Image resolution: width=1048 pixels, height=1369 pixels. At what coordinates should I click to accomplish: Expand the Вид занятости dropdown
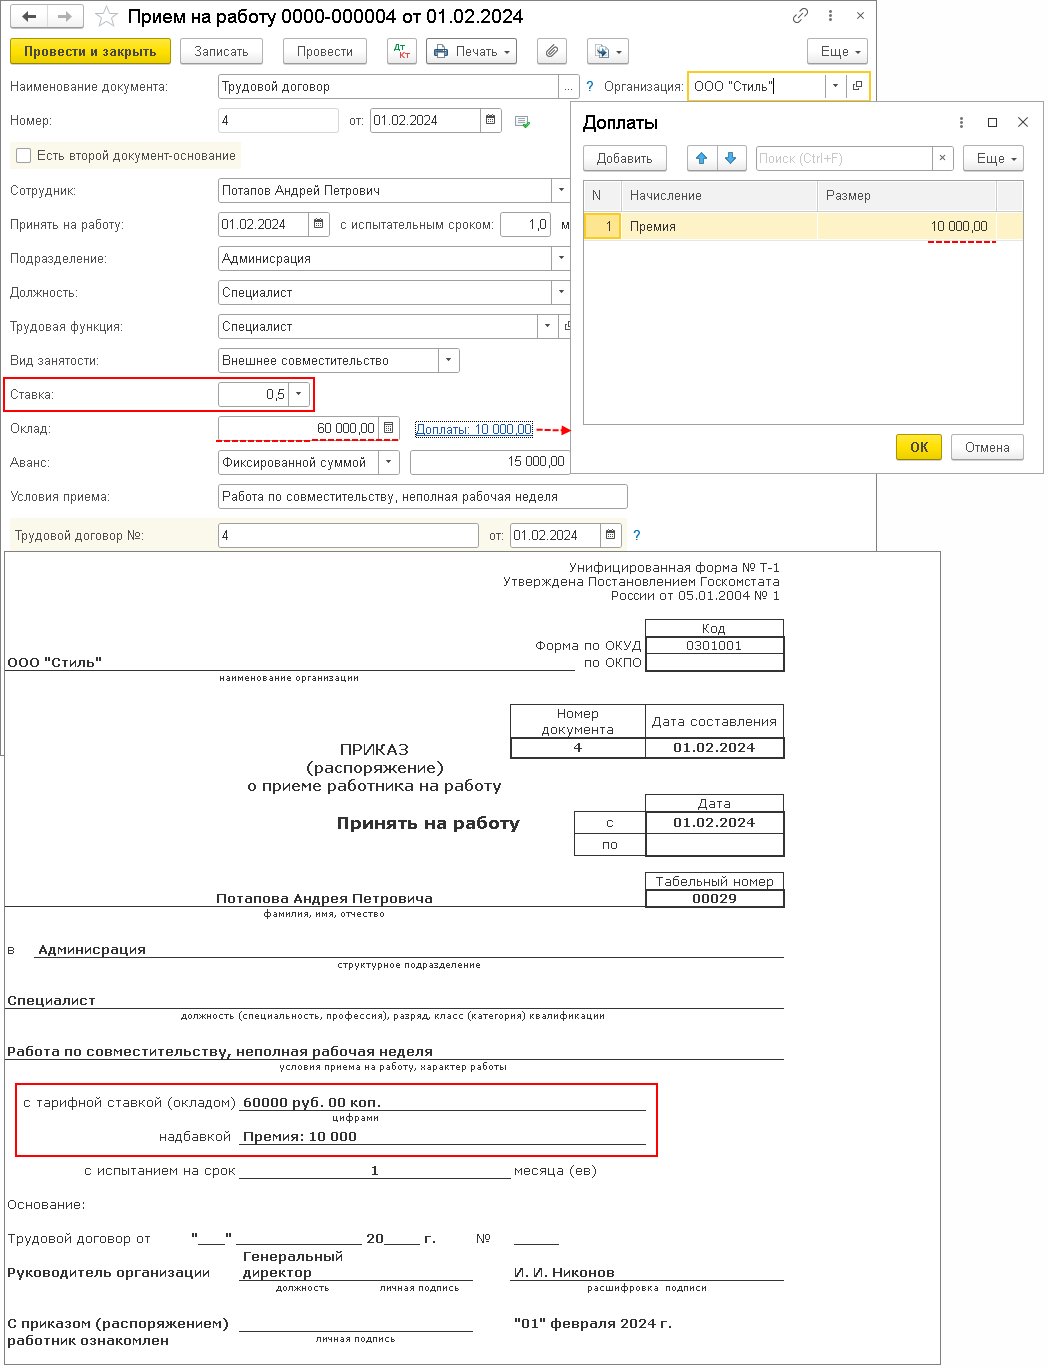[448, 360]
